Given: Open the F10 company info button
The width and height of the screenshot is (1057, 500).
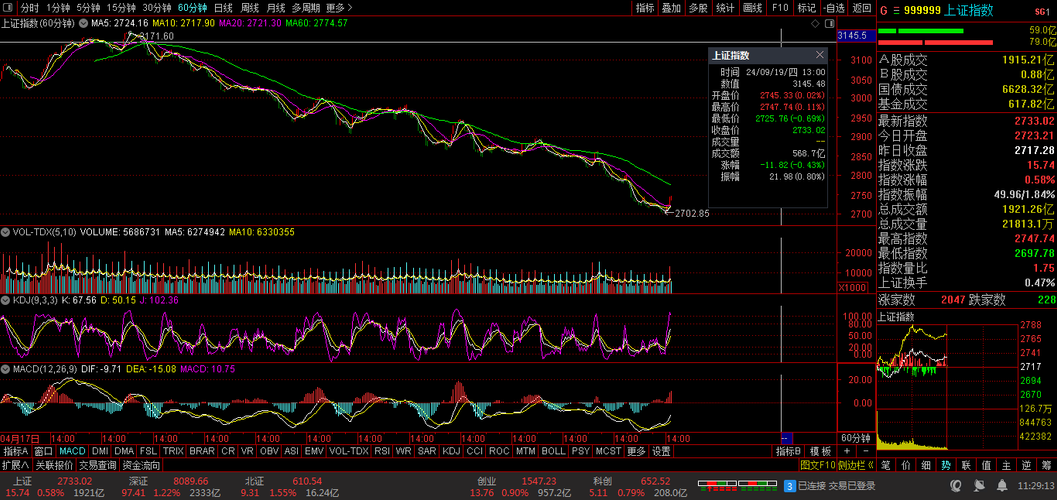Looking at the screenshot, I should click(780, 8).
